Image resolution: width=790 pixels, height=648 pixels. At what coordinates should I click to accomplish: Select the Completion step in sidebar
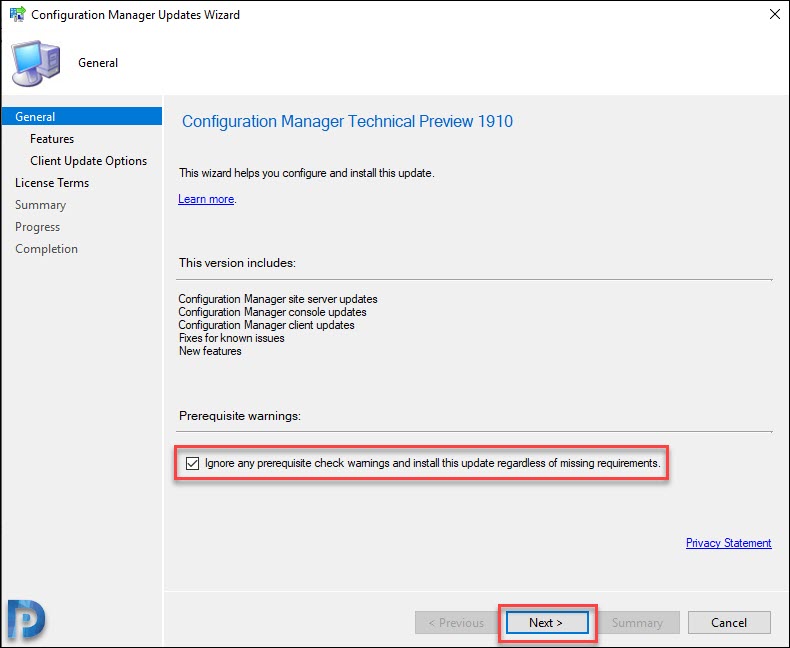(46, 249)
